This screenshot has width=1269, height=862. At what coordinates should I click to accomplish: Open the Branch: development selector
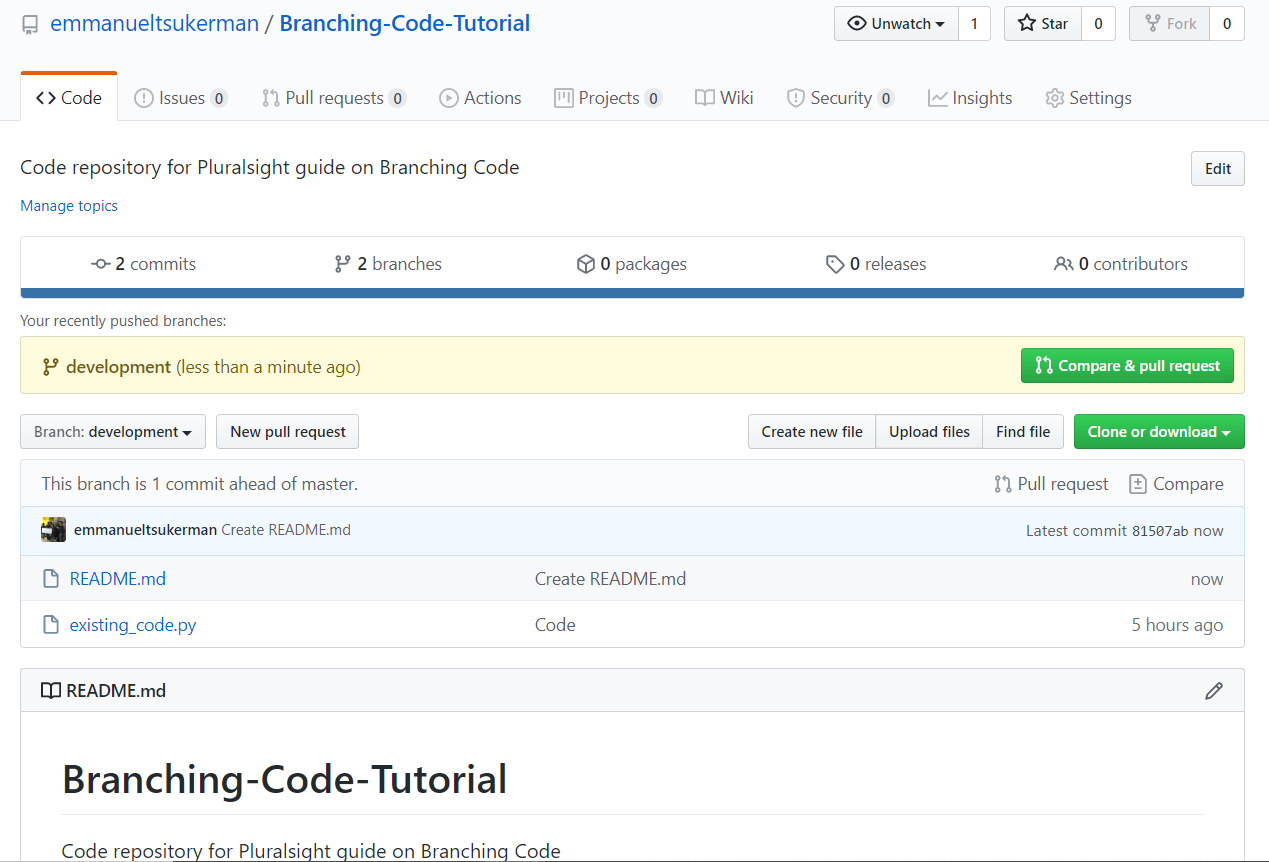pos(113,432)
